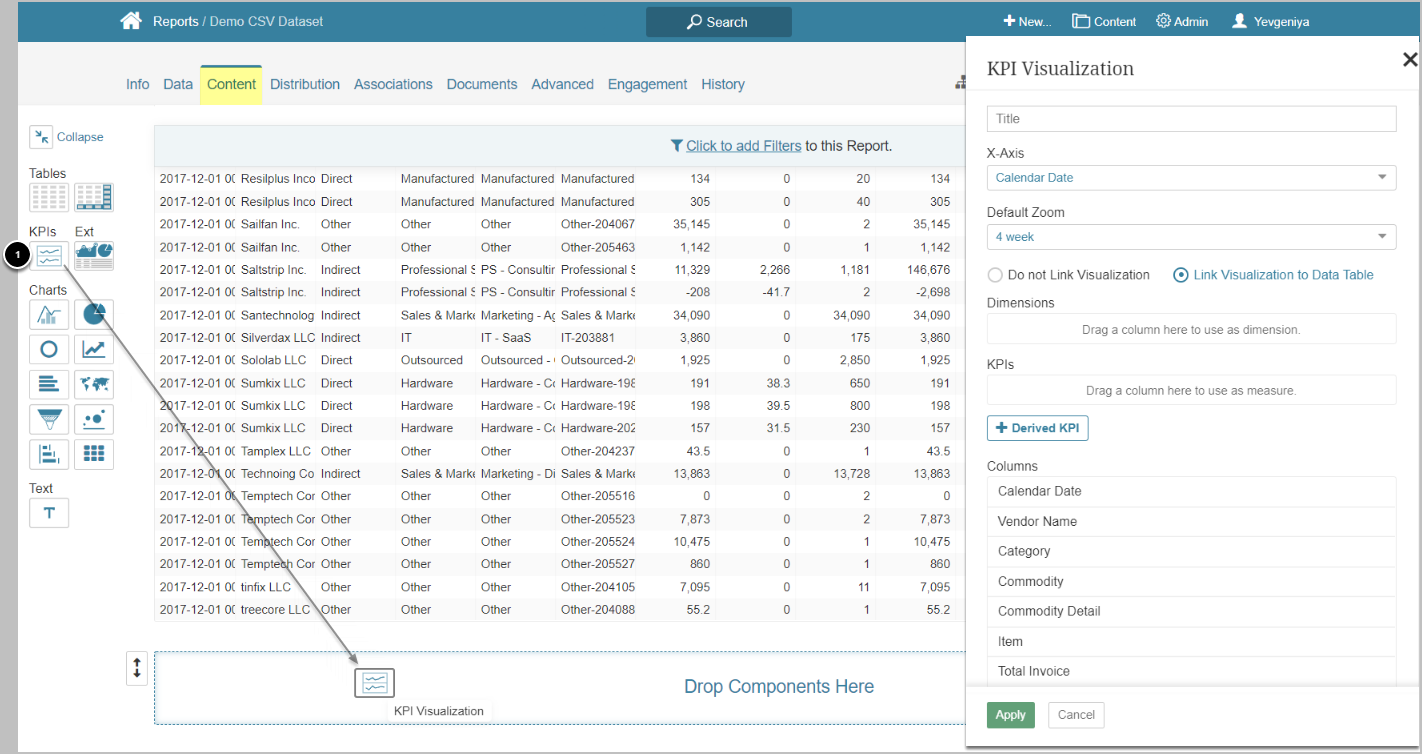This screenshot has height=754, width=1422.
Task: Expand the Default Zoom dropdown
Action: pyautogui.click(x=1191, y=237)
